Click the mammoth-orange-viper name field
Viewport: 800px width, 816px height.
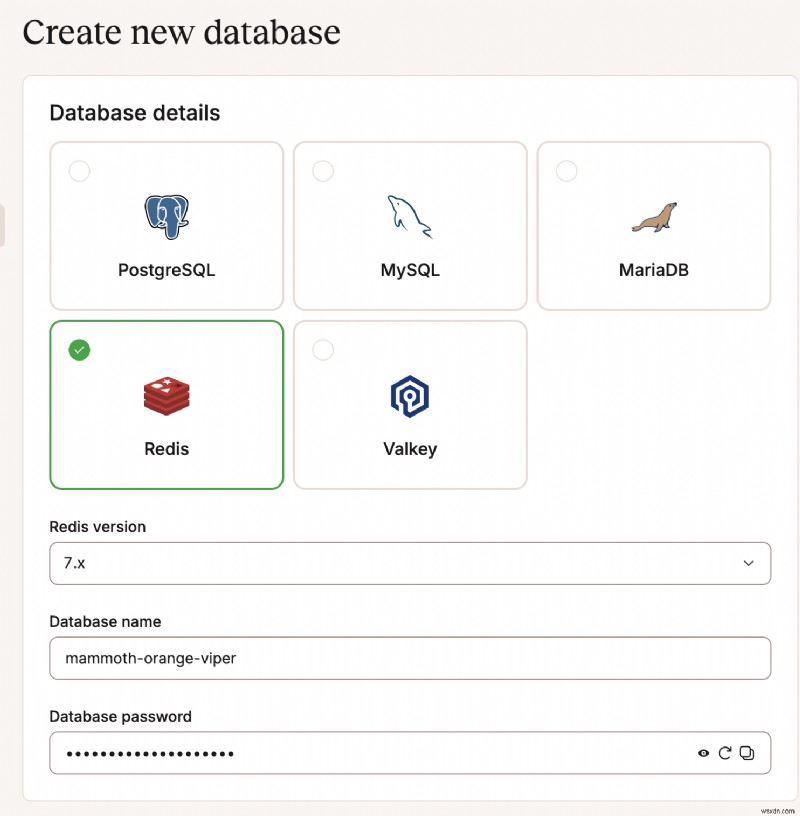click(x=410, y=658)
